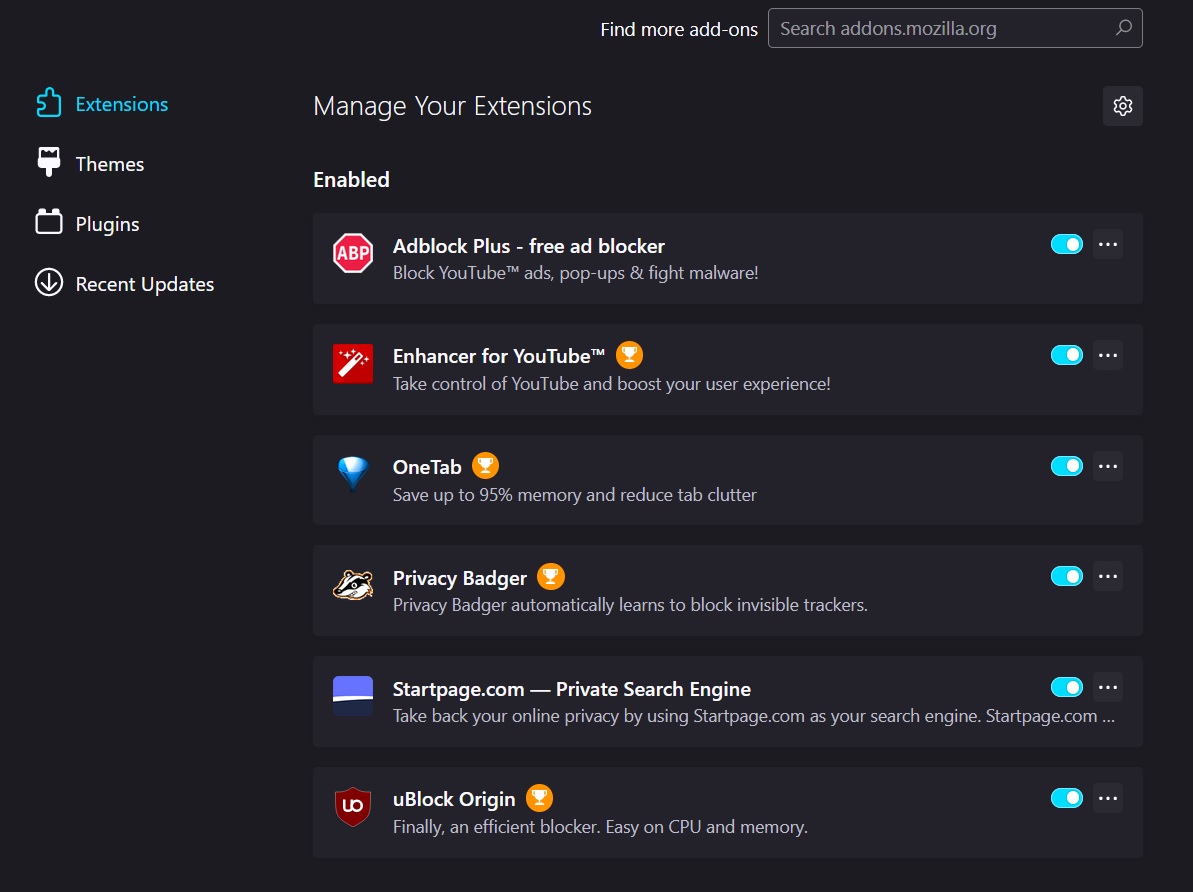This screenshot has width=1193, height=892.
Task: Toggle Enhancer for YouTube's enable switch
Action: 1067,354
